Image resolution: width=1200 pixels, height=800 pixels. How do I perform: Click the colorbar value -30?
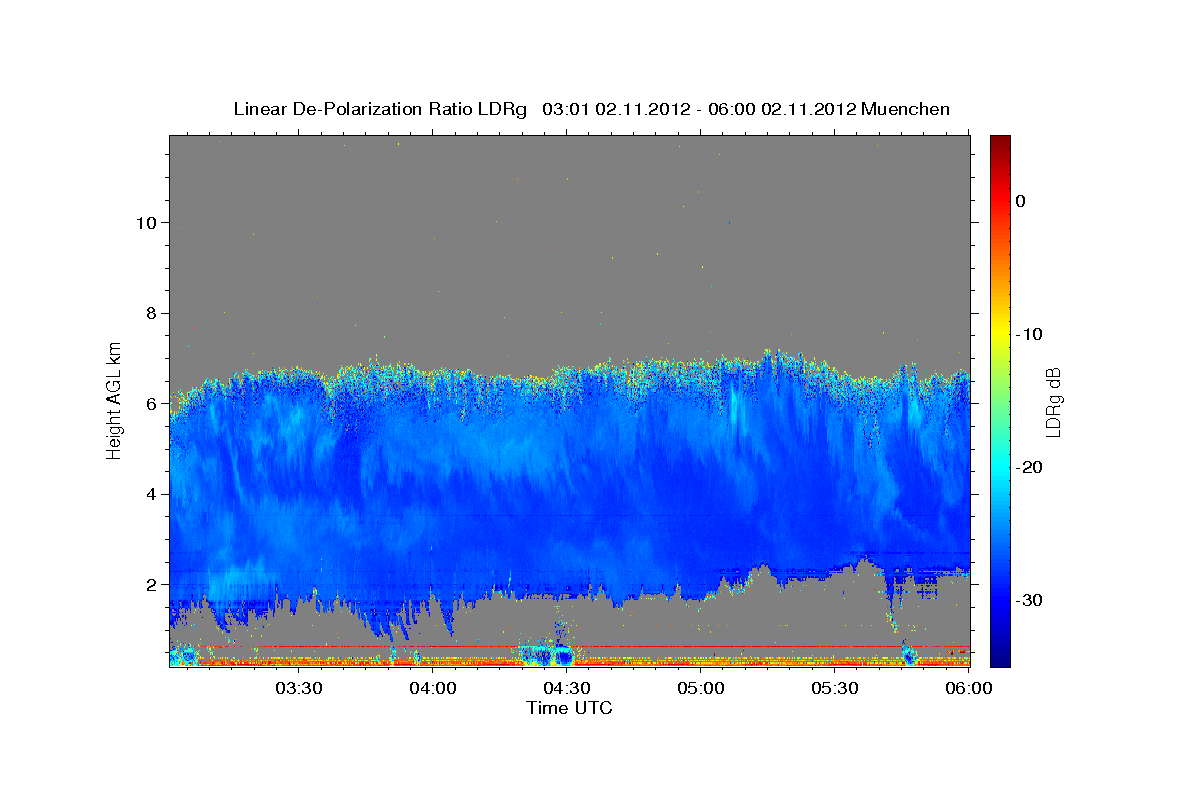pyautogui.click(x=1030, y=600)
